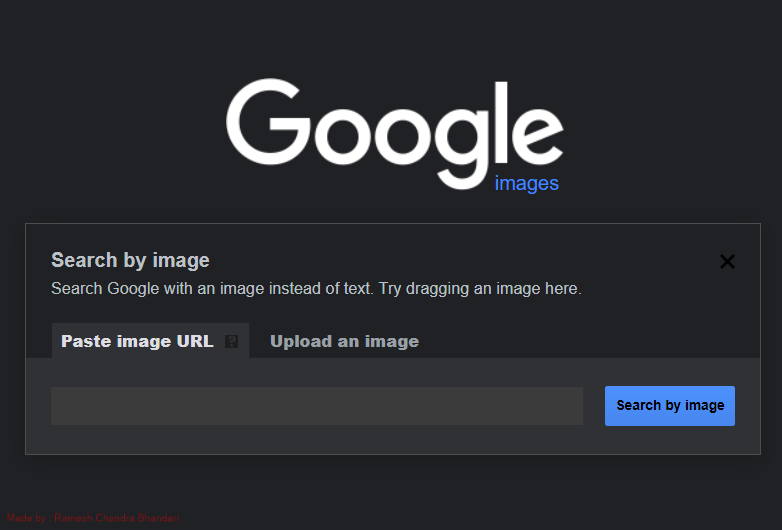The image size is (782, 530).
Task: Click the blue Search by image button
Action: tap(670, 406)
